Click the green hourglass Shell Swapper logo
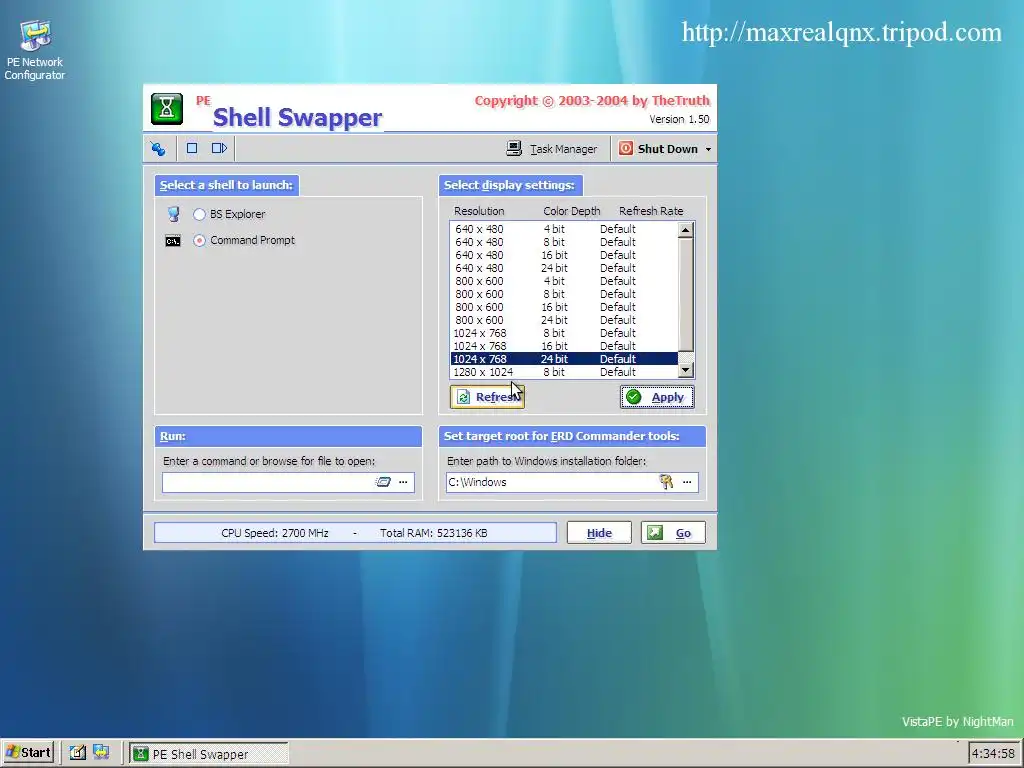 [167, 108]
